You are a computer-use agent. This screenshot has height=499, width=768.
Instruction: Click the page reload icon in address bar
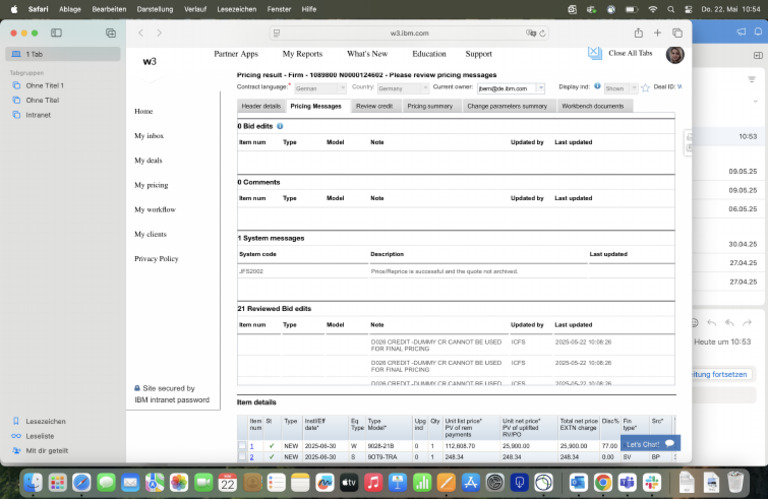tap(543, 33)
